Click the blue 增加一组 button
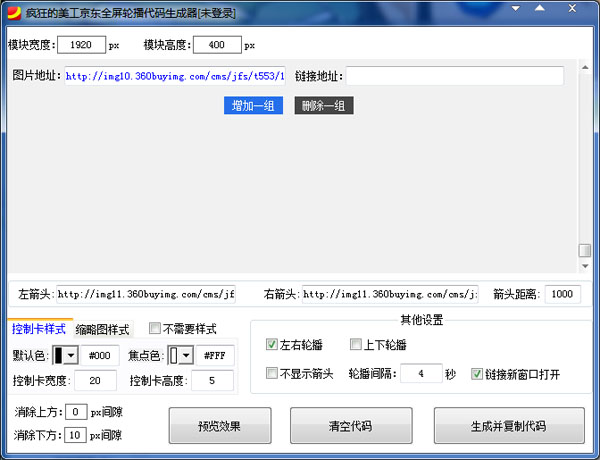The height and width of the screenshot is (460, 600). (x=253, y=105)
